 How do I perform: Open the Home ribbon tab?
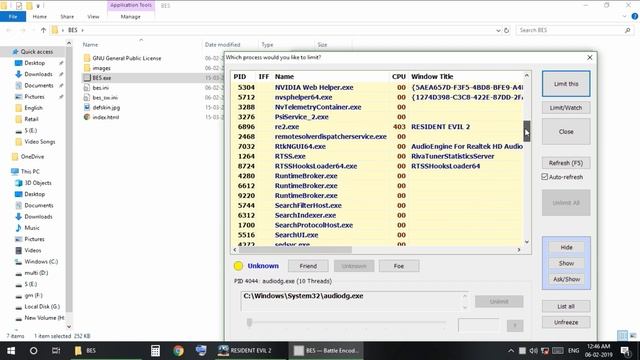[40, 17]
